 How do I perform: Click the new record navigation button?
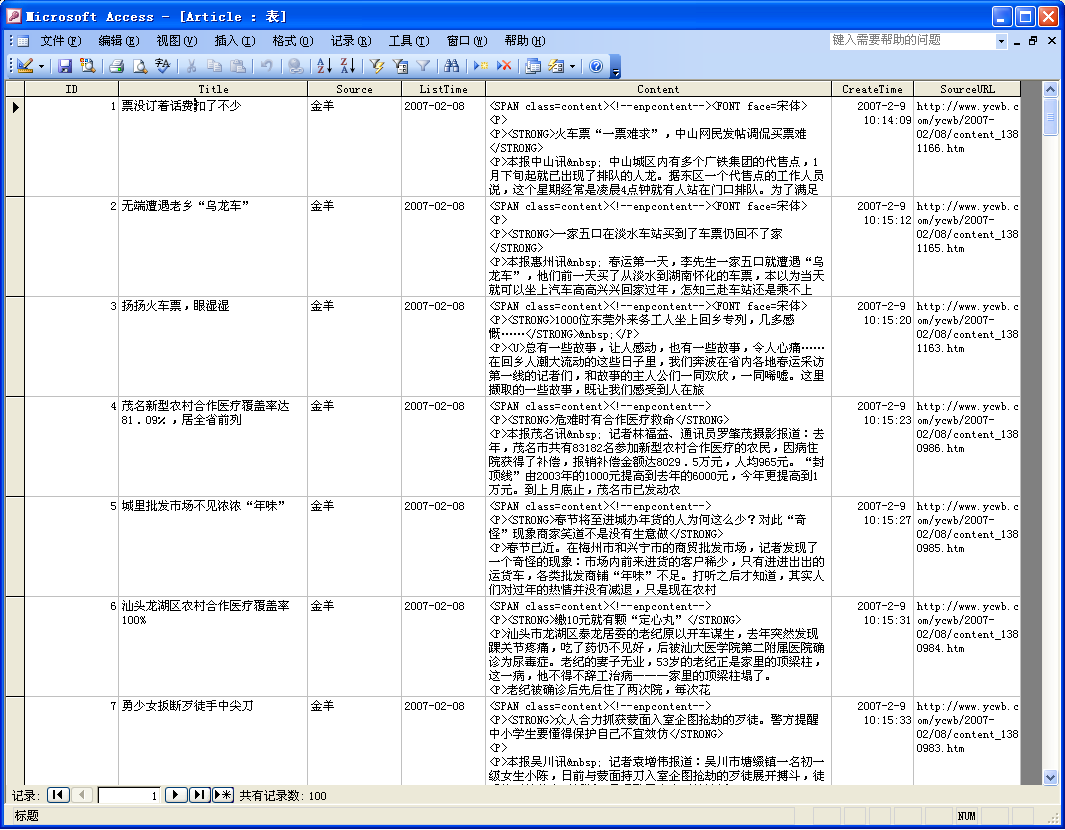(223, 795)
